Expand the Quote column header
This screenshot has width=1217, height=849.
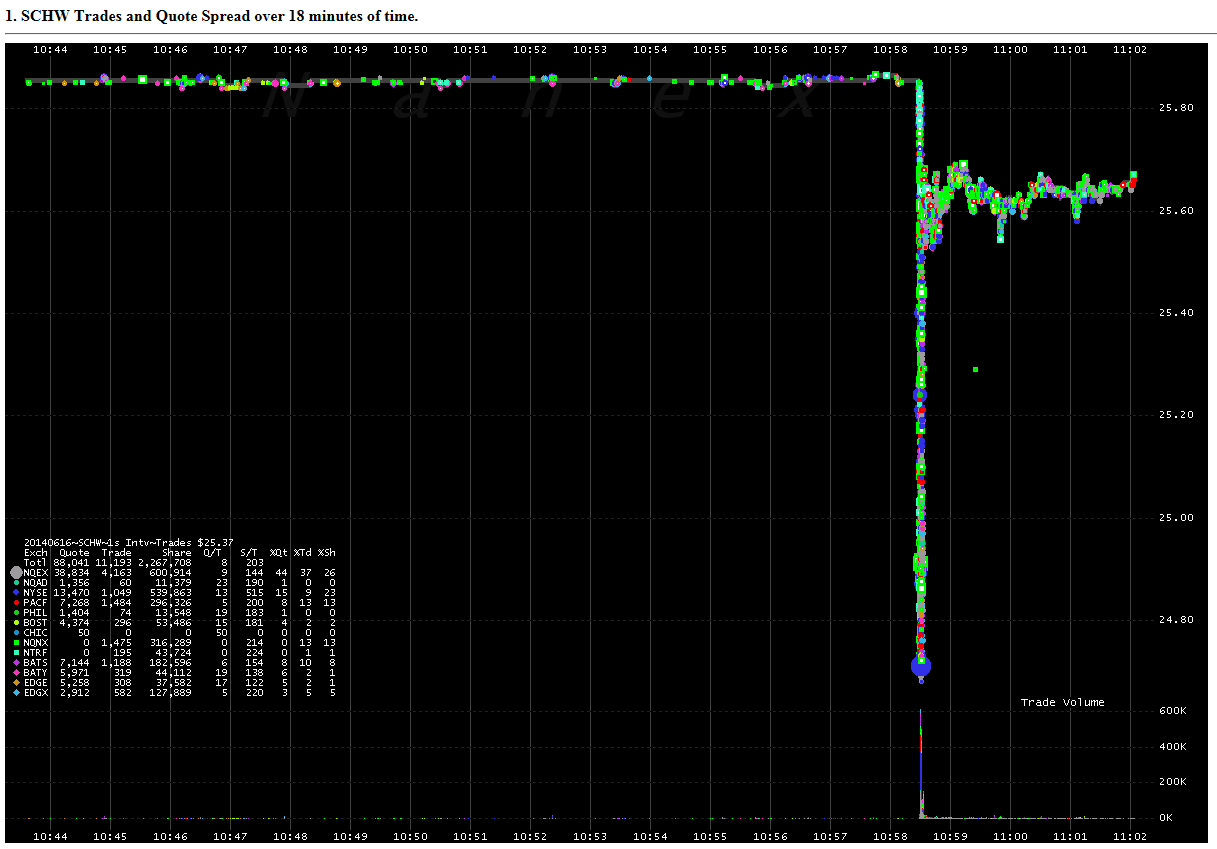[x=72, y=553]
